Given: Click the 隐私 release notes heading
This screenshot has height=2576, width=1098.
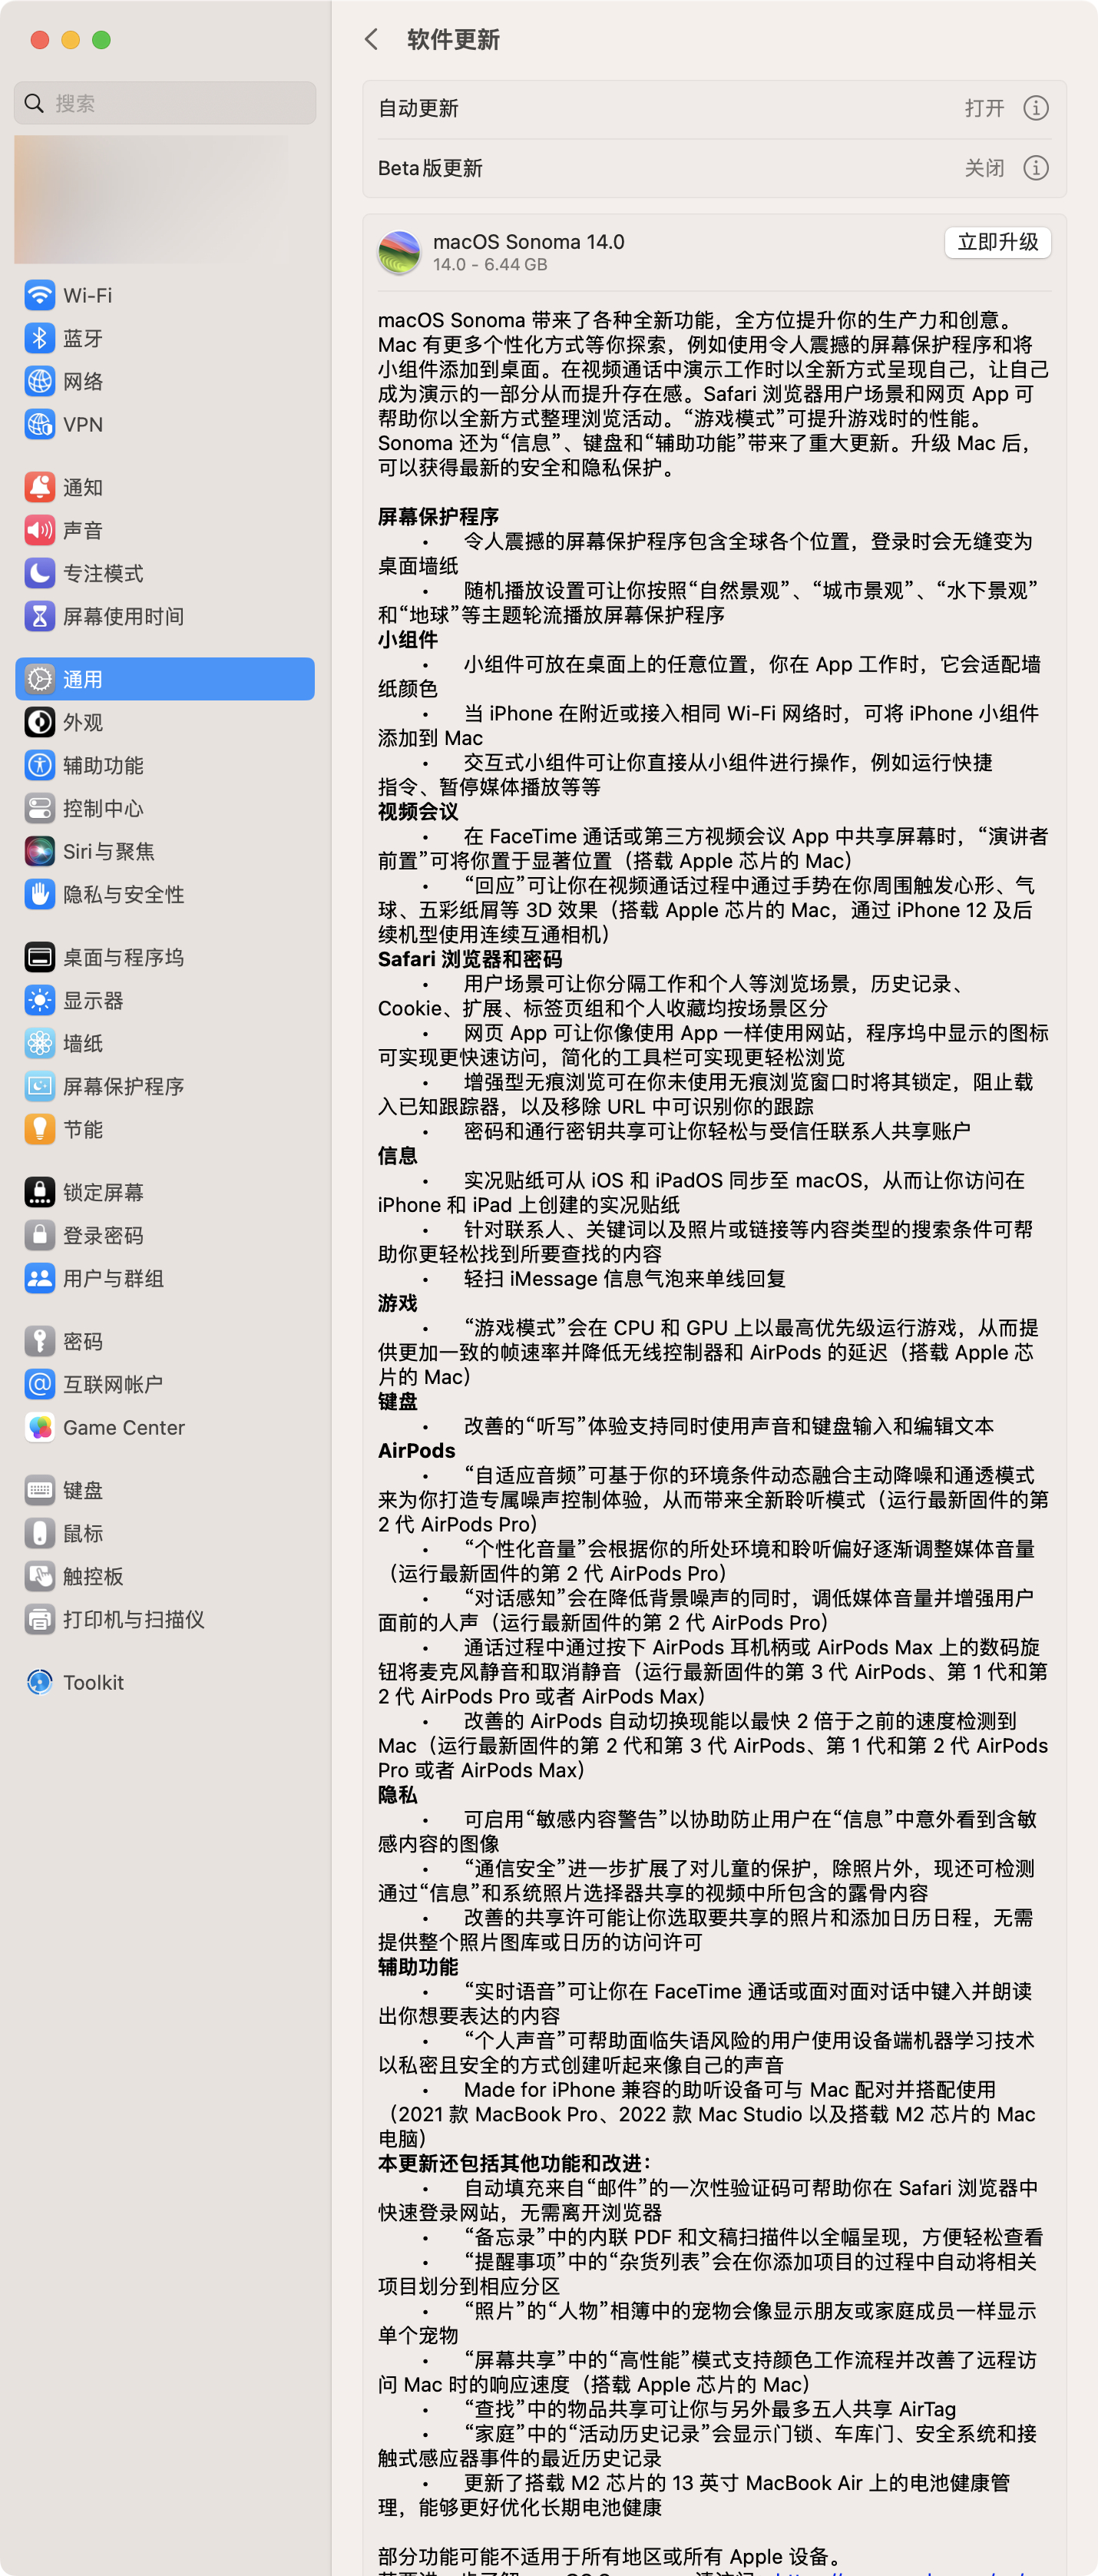Looking at the screenshot, I should click(397, 1795).
